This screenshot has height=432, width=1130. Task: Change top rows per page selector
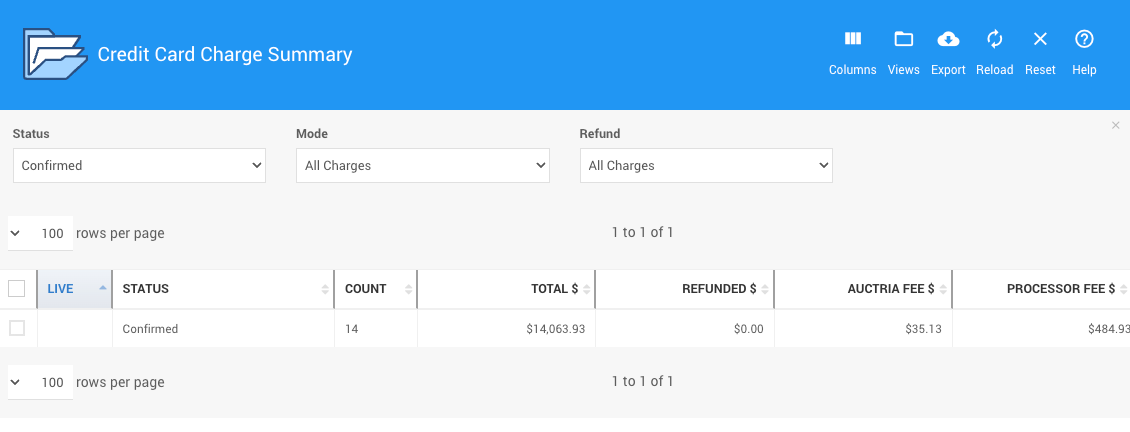pos(40,233)
